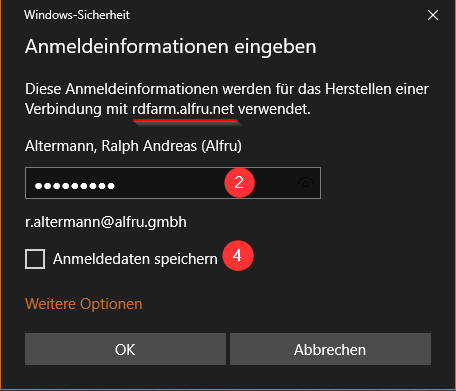456x391 pixels.
Task: Confirm credentials with the OK button
Action: [x=125, y=349]
